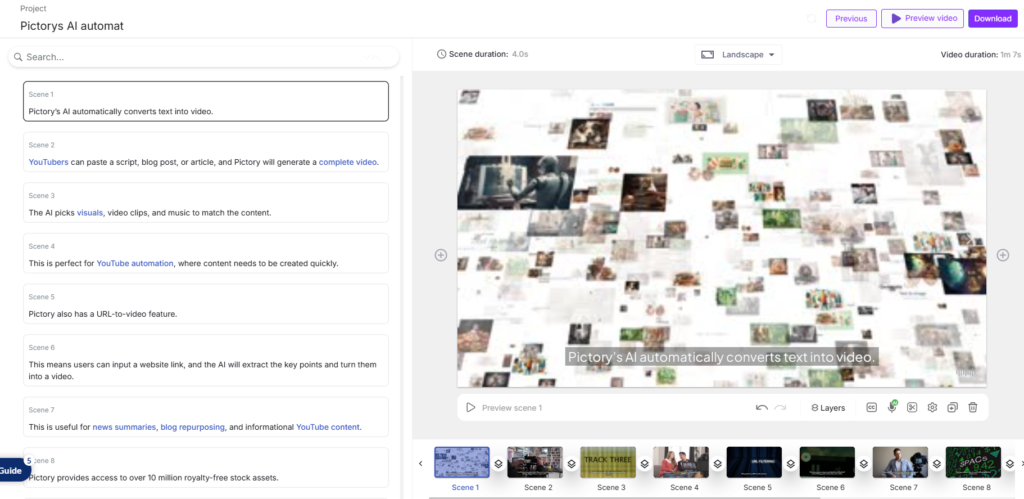Add a scene before with the left plus icon
Screen dimensions: 1024x499
click(441, 255)
